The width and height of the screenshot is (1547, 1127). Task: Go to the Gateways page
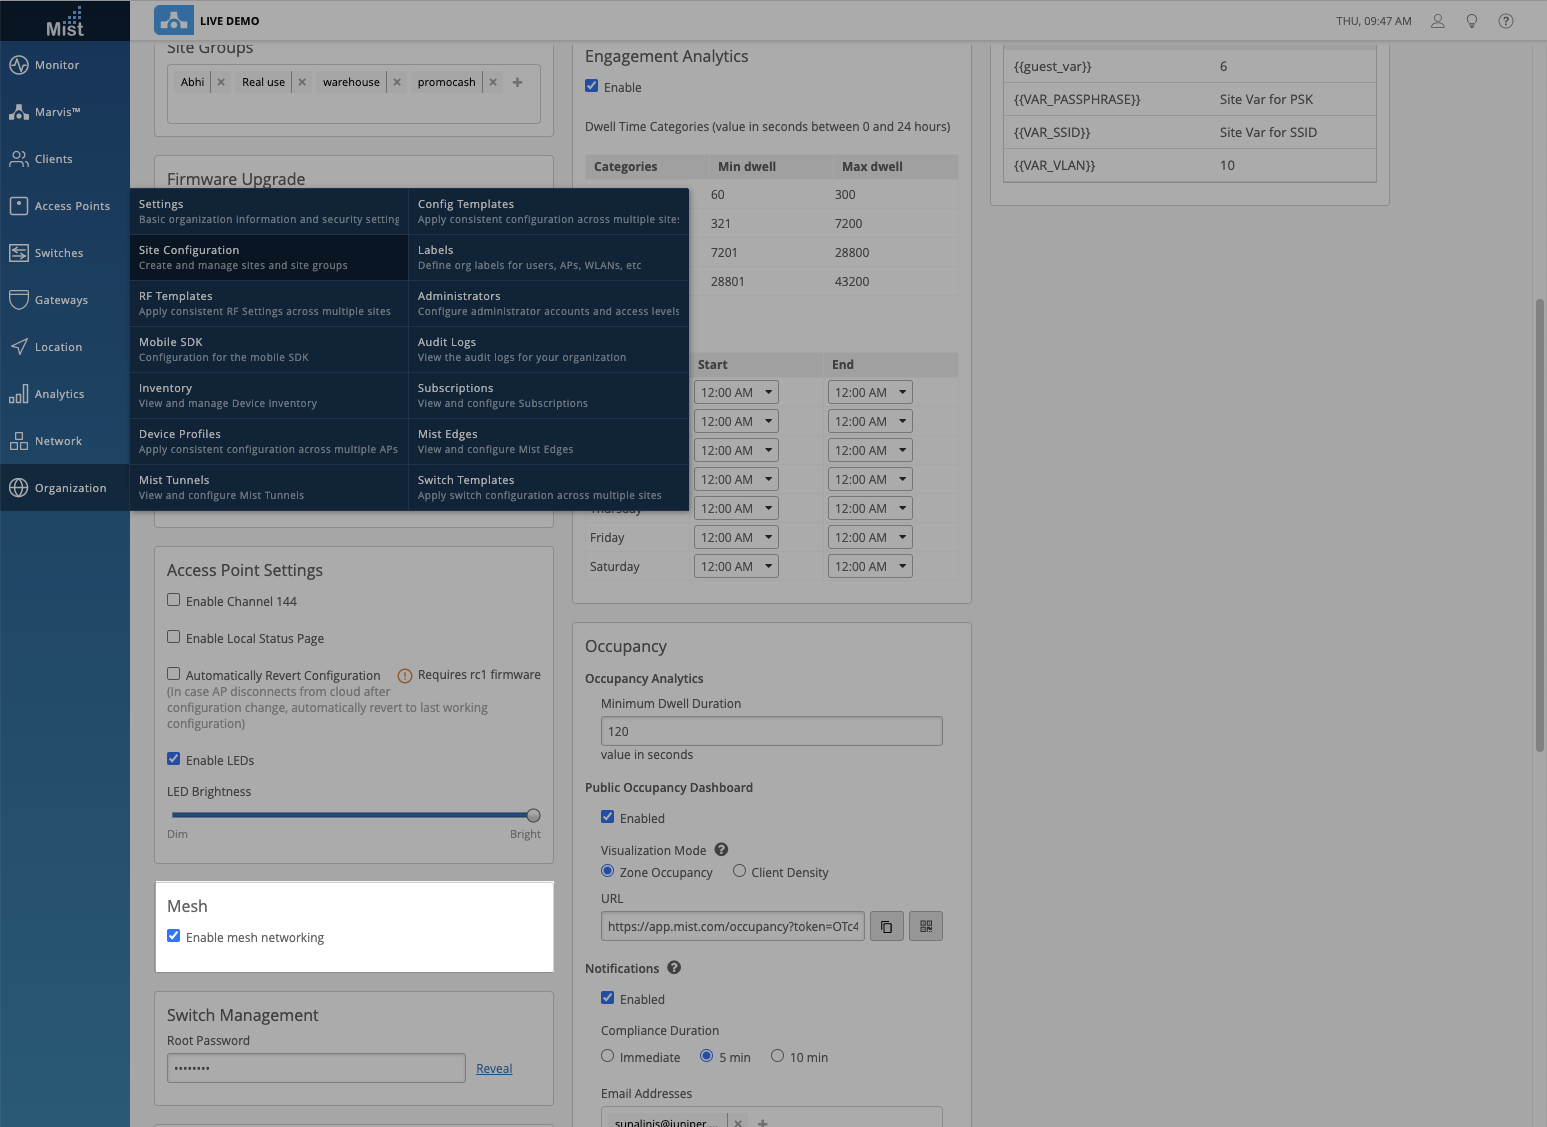(65, 300)
